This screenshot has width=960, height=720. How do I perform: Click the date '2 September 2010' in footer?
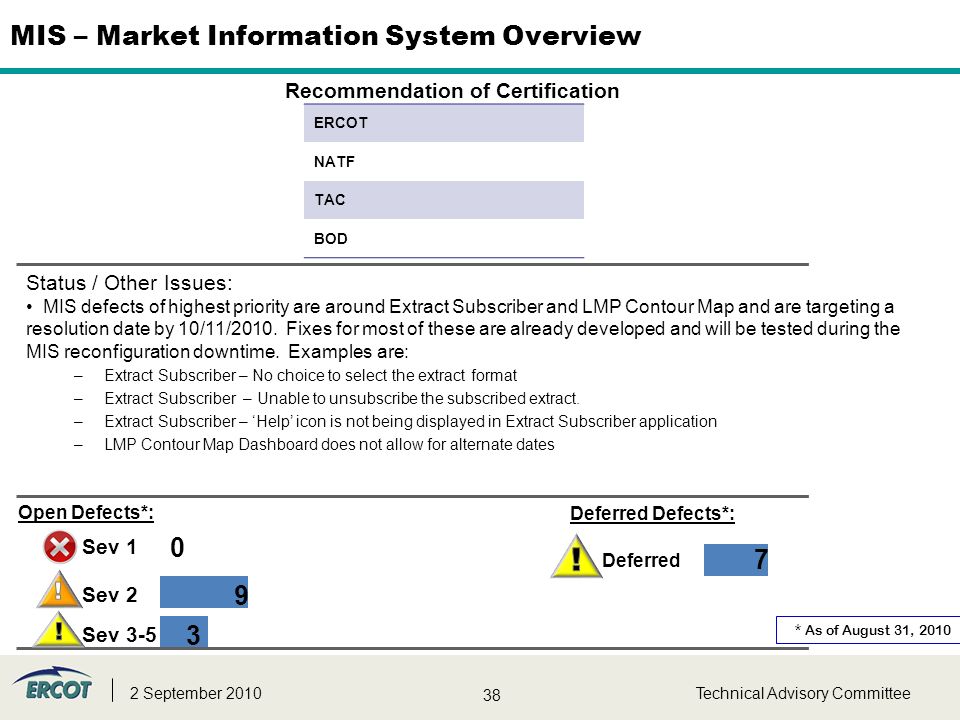(195, 693)
